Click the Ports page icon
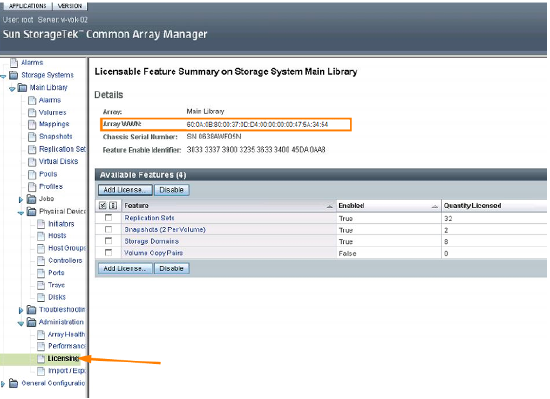550x399 pixels. pyautogui.click(x=41, y=273)
